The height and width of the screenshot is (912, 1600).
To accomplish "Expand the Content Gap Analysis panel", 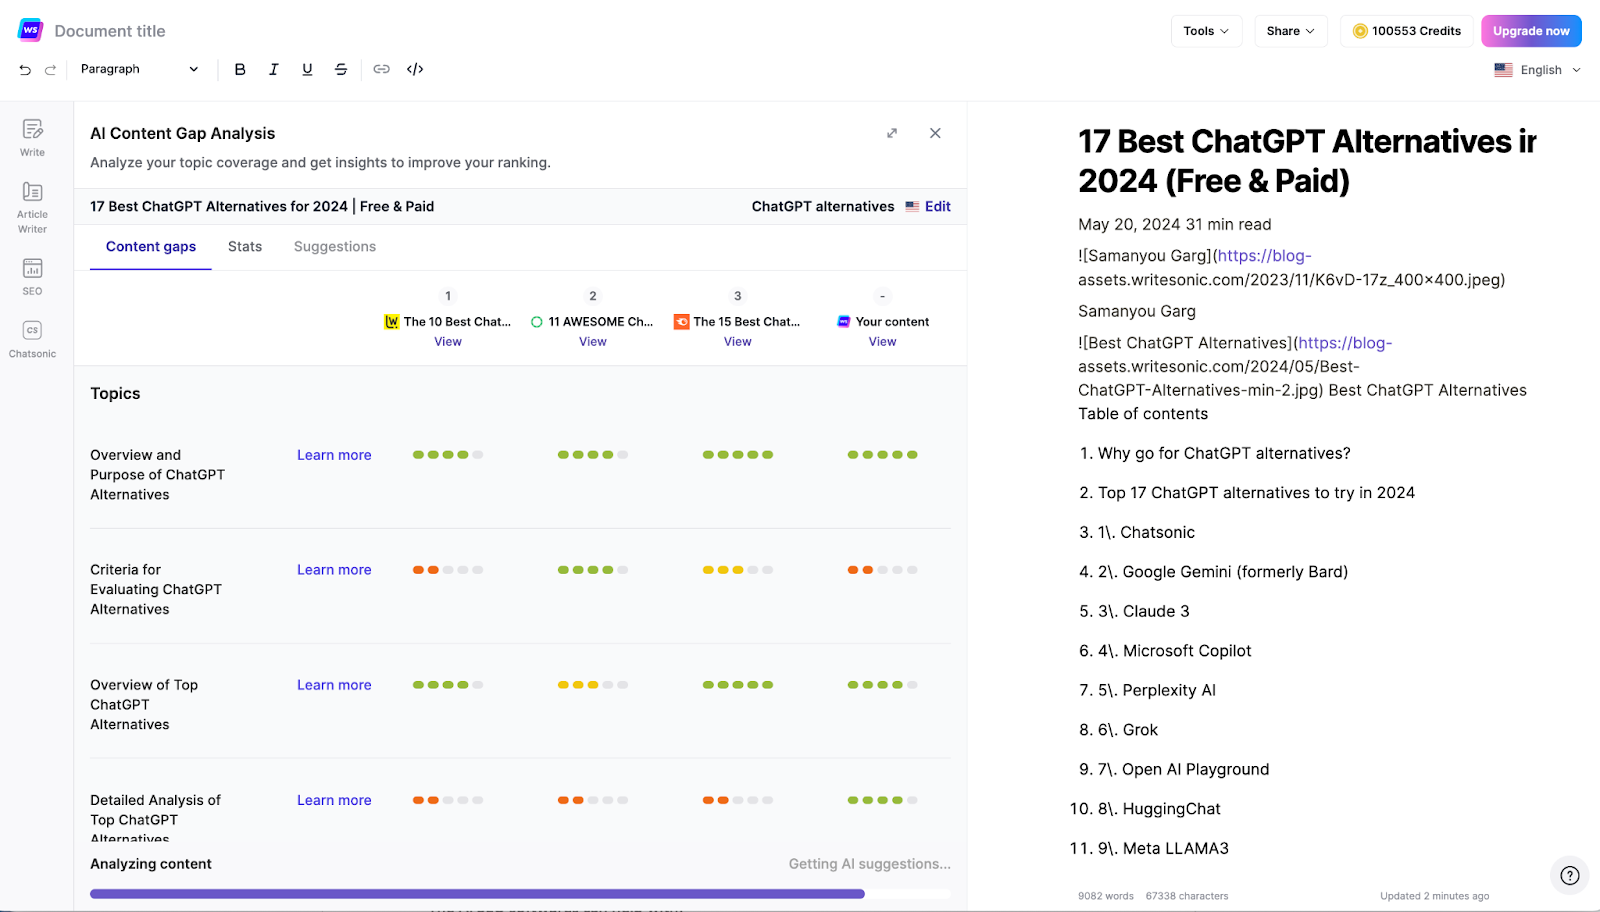I will [x=892, y=133].
